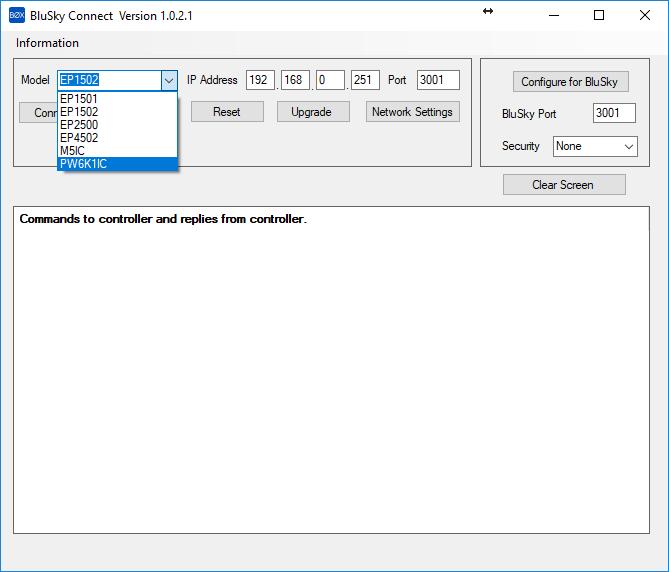Click first IP address octet field
Image resolution: width=669 pixels, height=572 pixels.
click(x=260, y=80)
